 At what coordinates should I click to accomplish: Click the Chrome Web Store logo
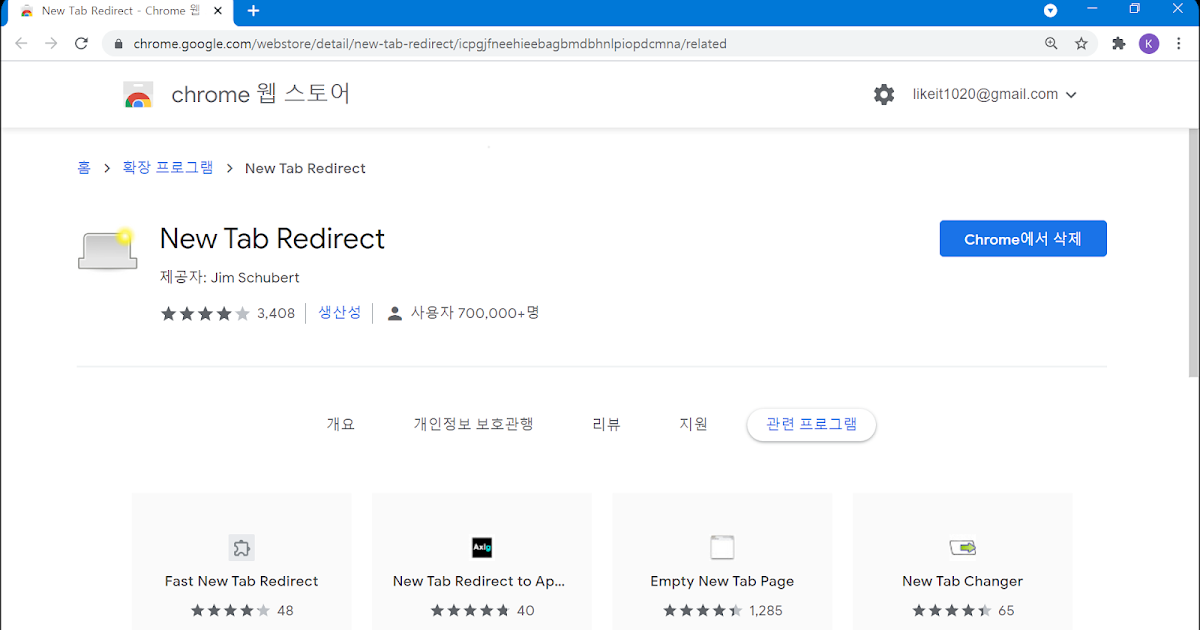pos(137,94)
